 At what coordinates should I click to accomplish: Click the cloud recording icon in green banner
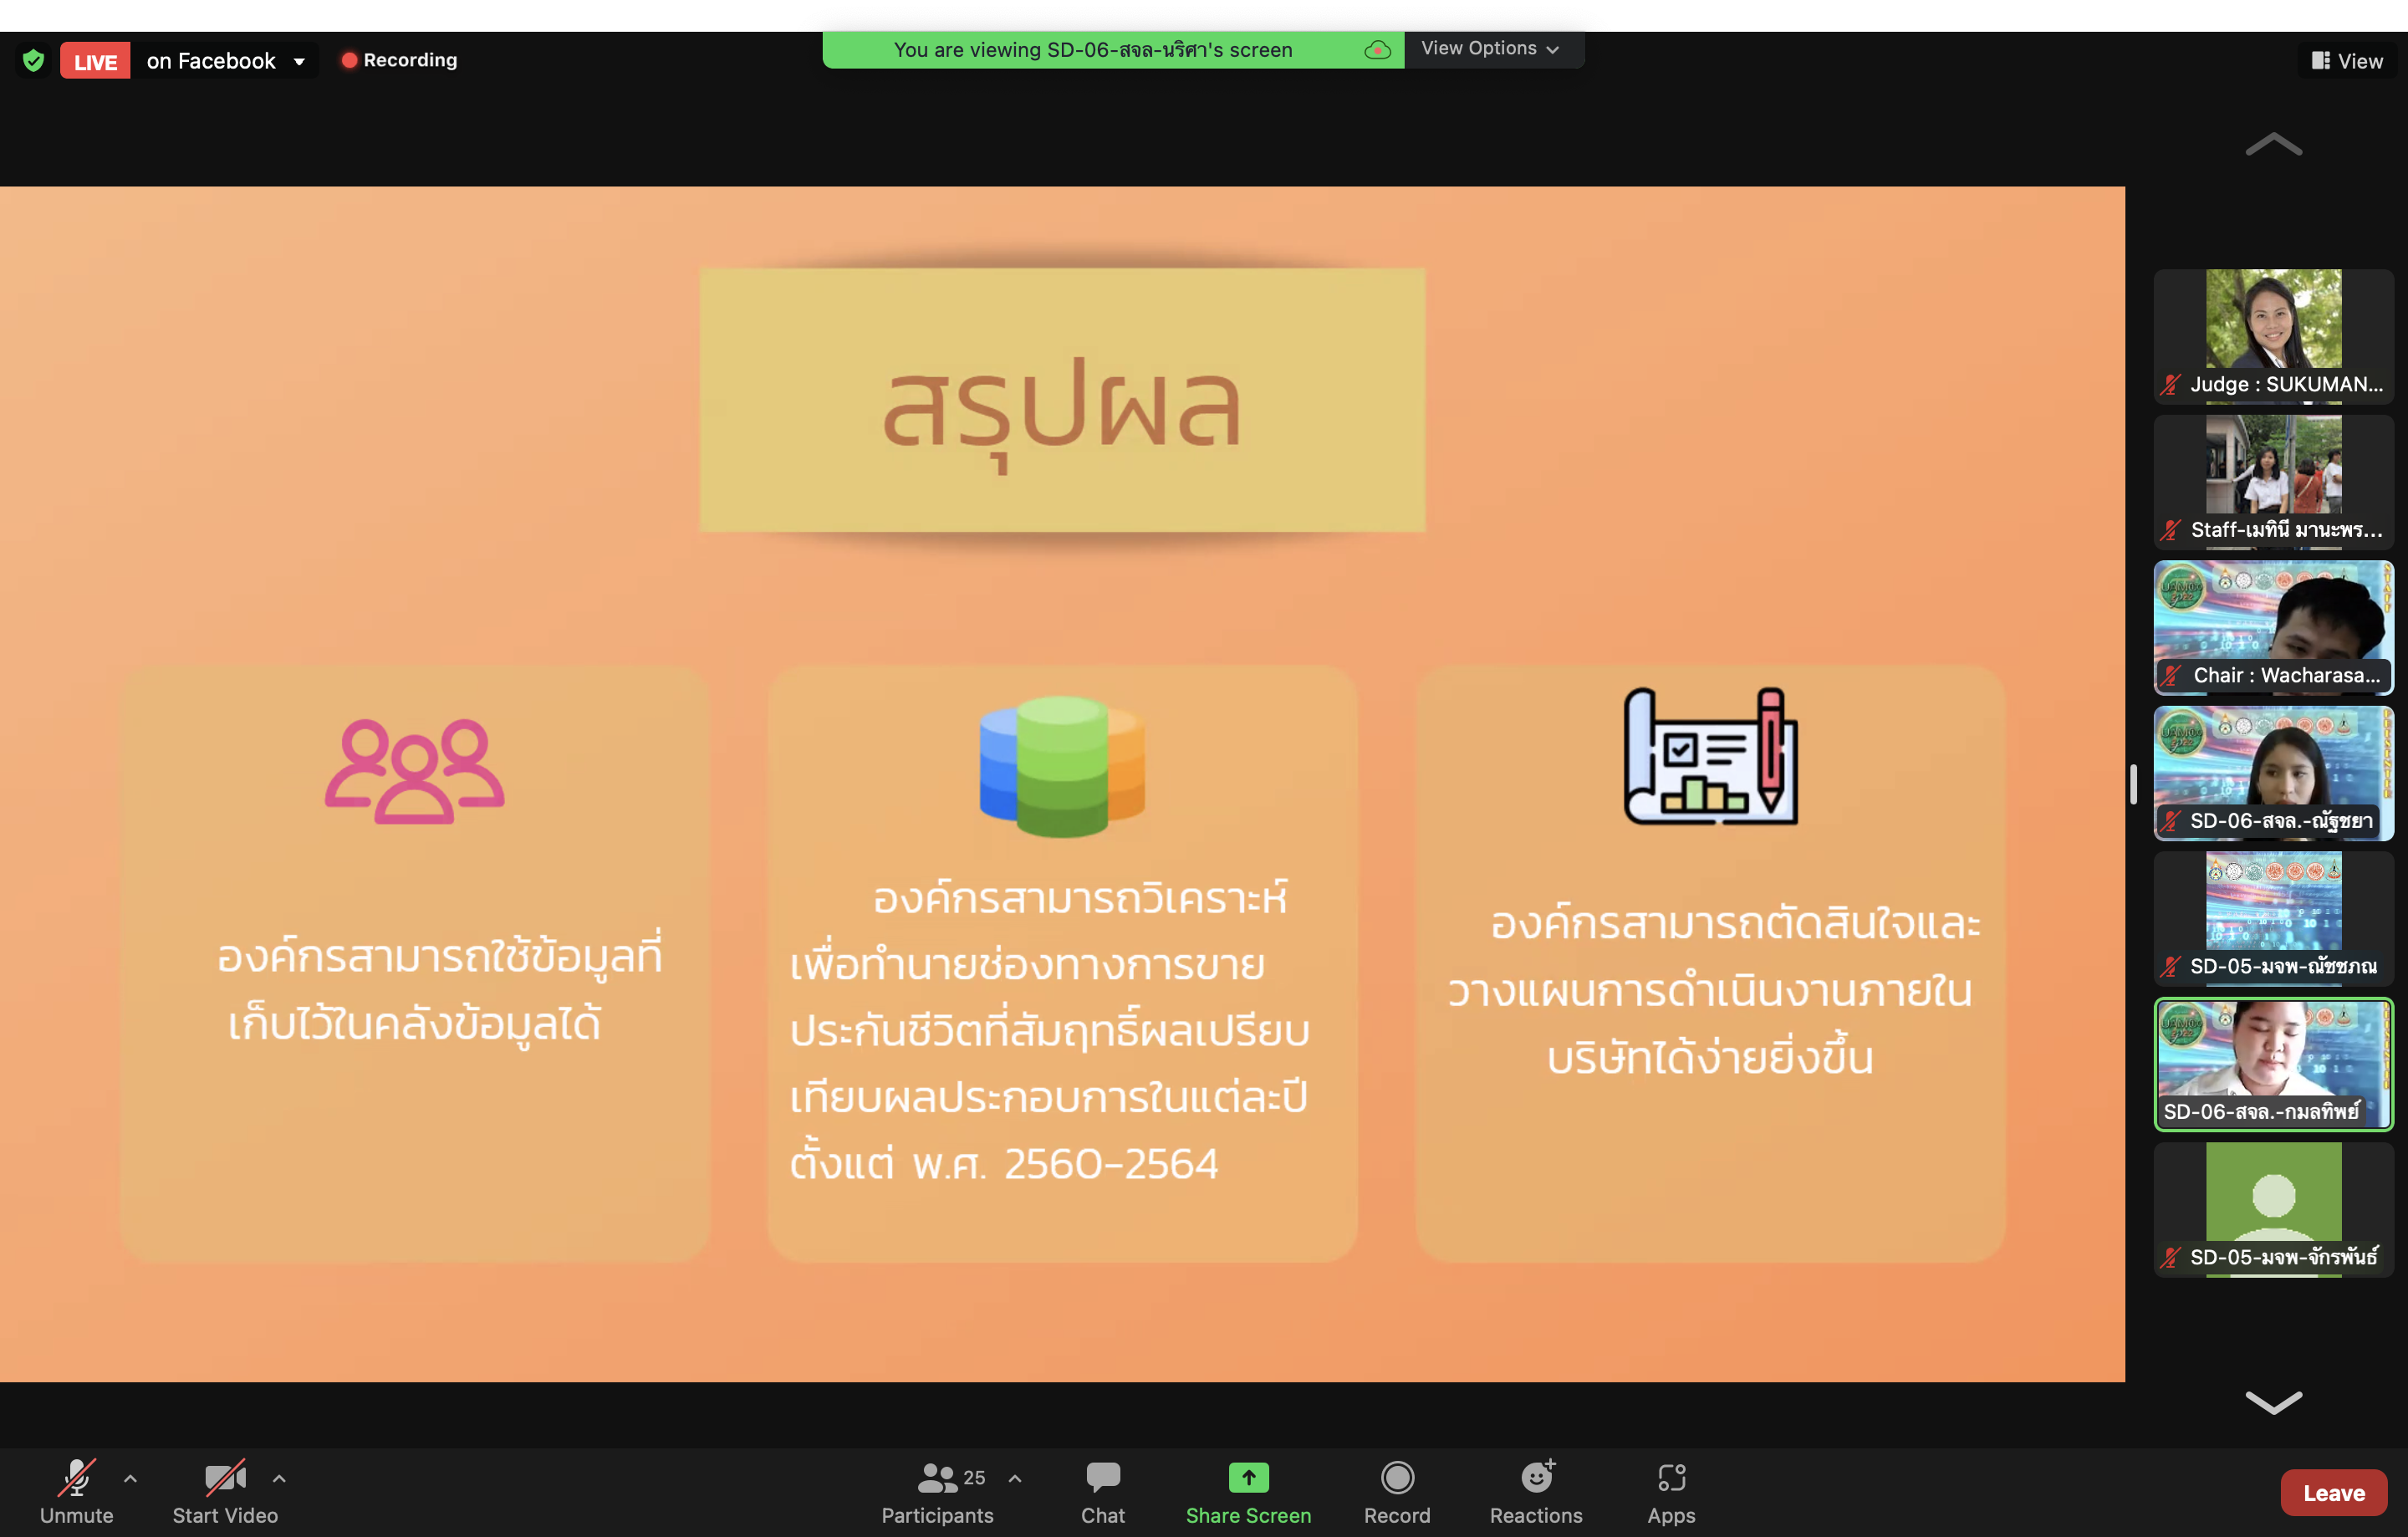(x=1377, y=50)
